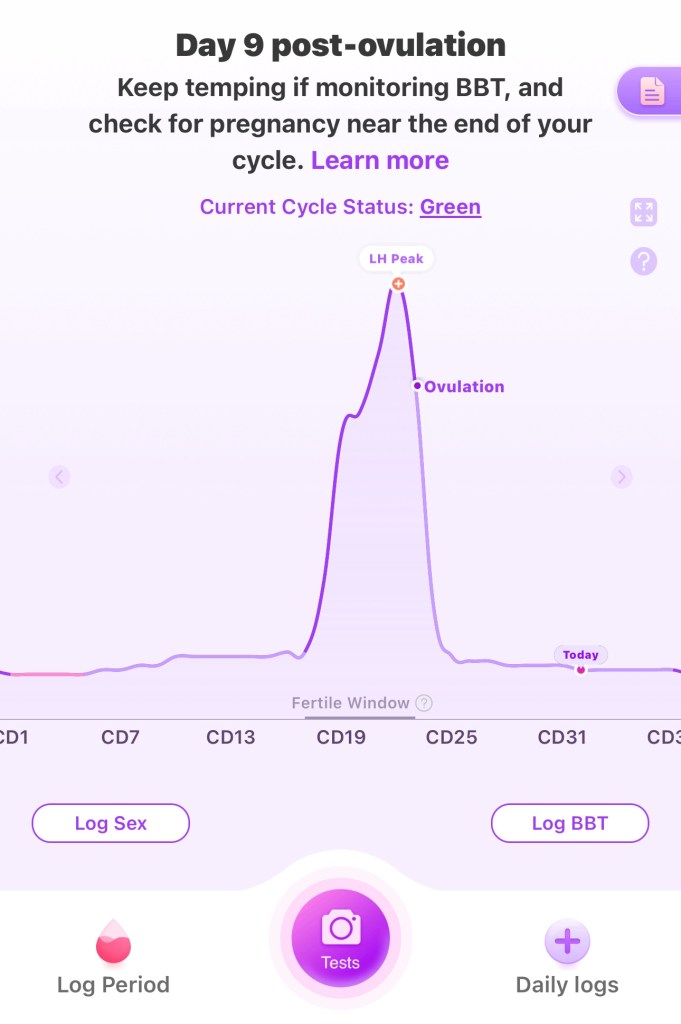Select the Today marker on chart

click(x=580, y=669)
